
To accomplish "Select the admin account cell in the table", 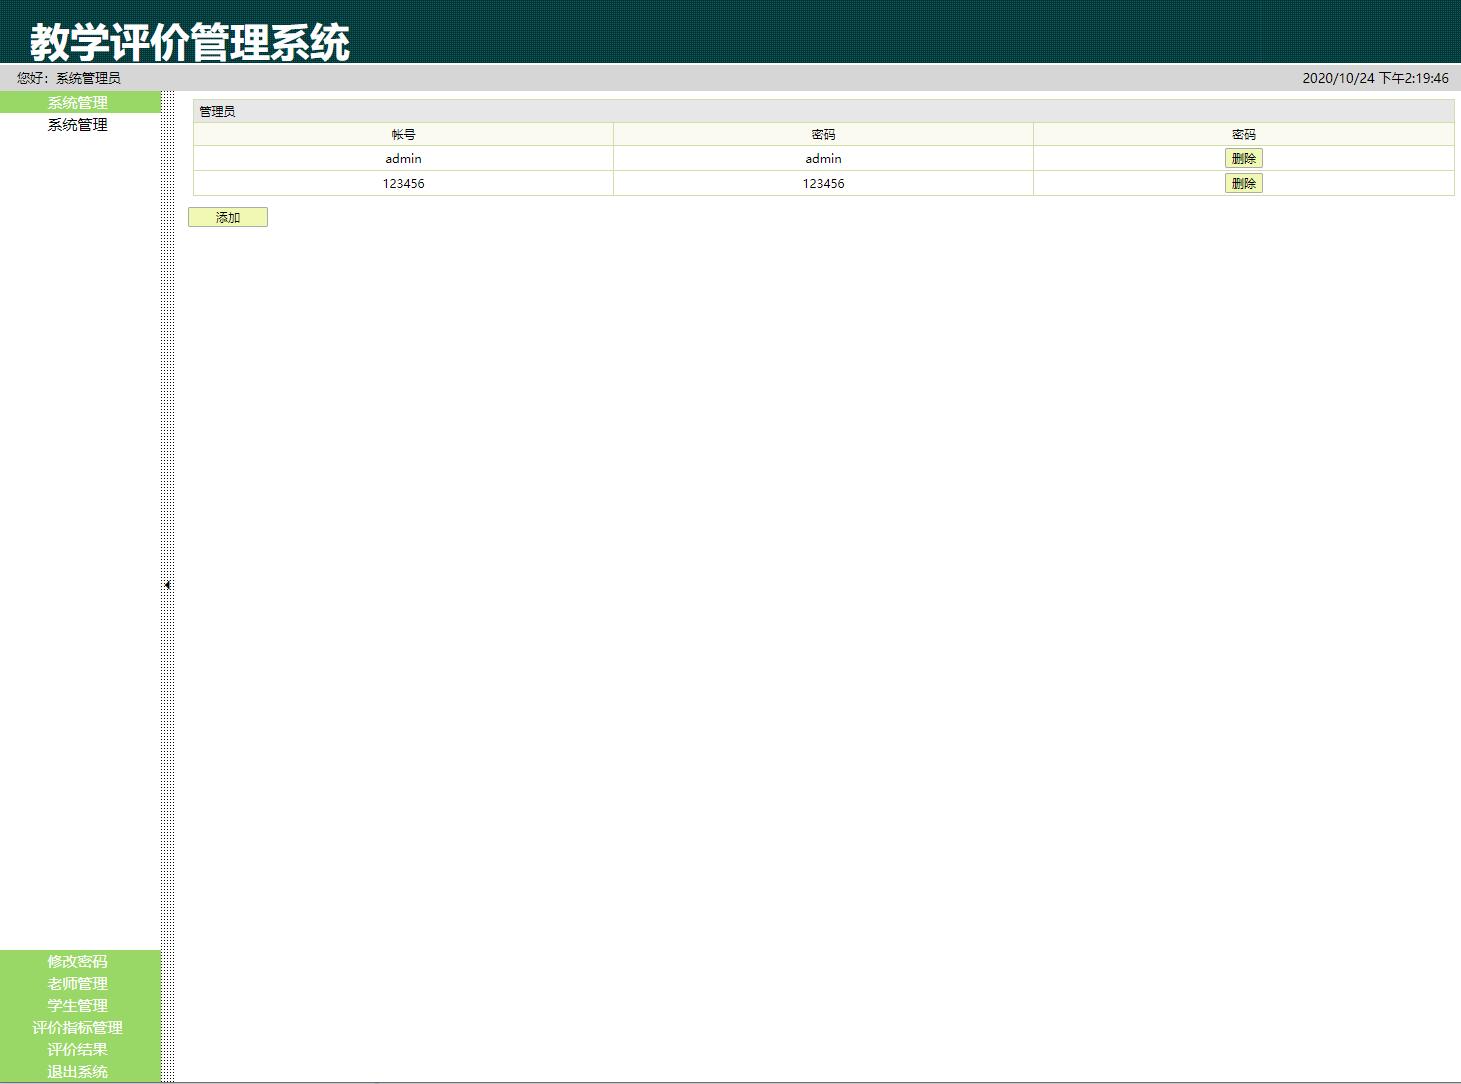I will (x=403, y=157).
